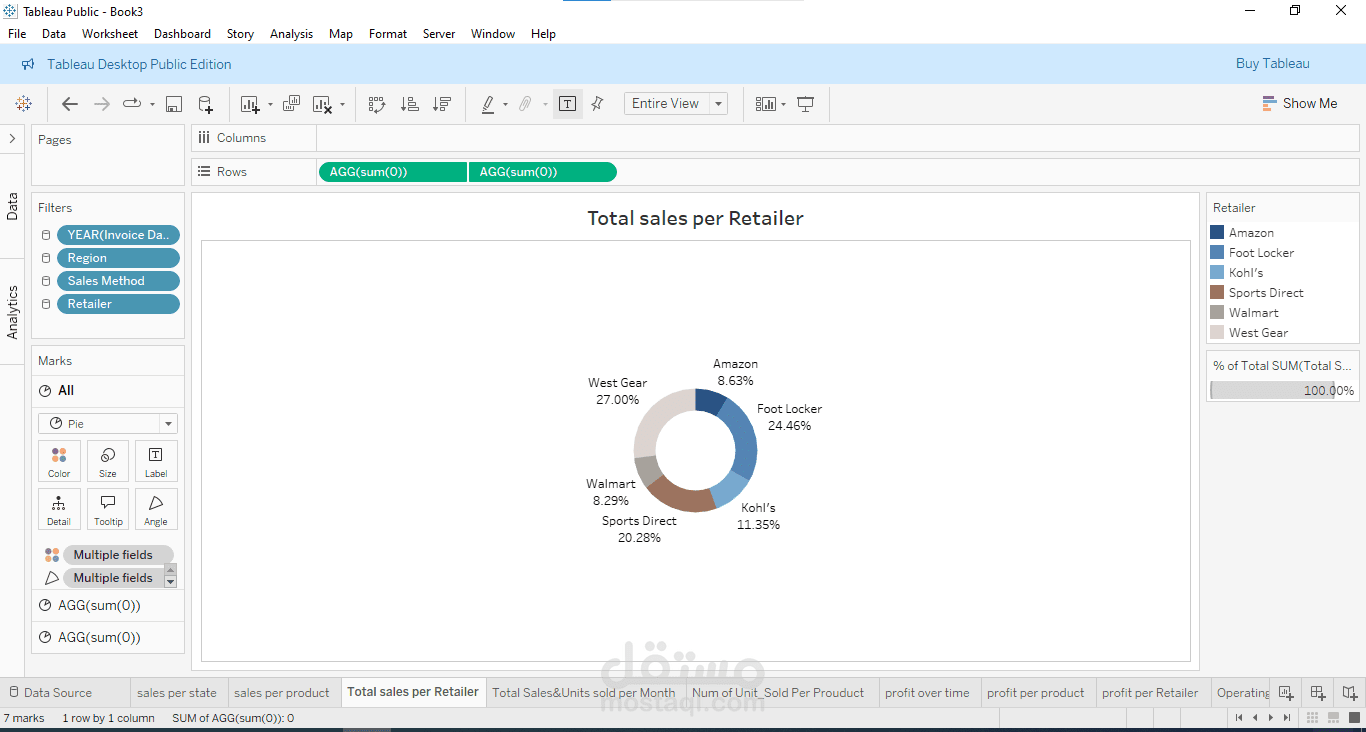Open the Highlight dropdown arrow

pyautogui.click(x=505, y=104)
